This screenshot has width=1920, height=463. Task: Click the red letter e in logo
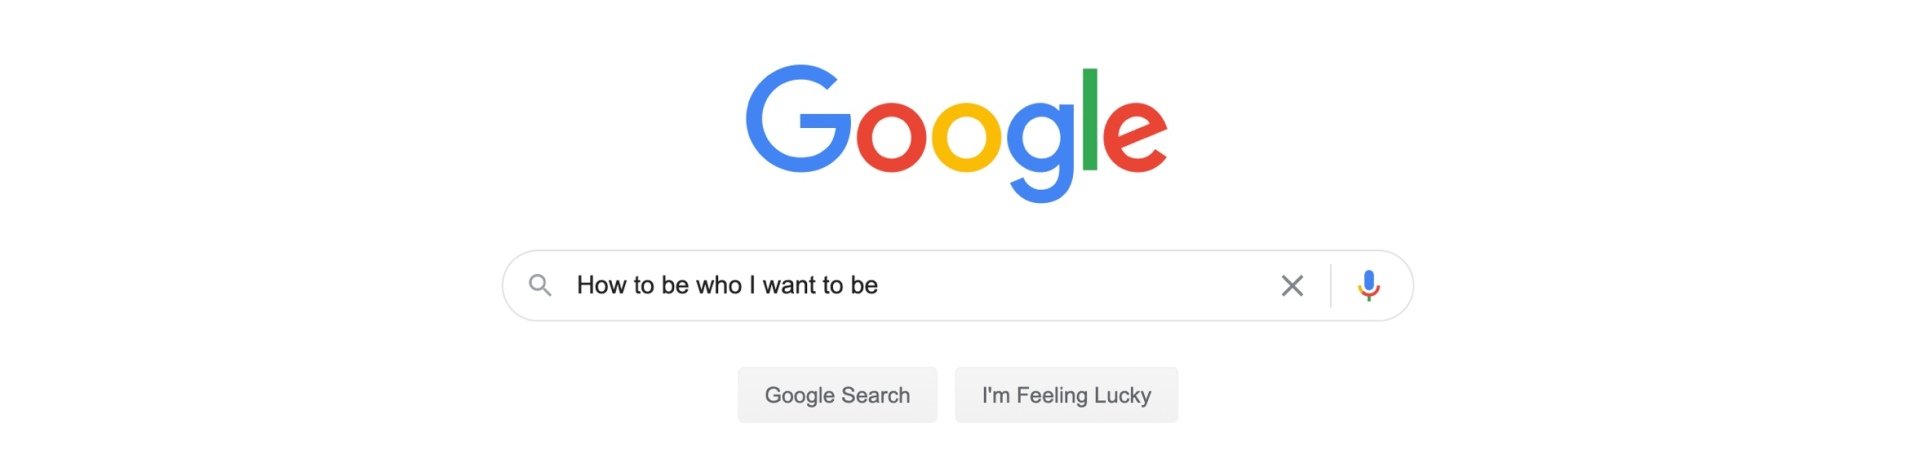point(1135,136)
